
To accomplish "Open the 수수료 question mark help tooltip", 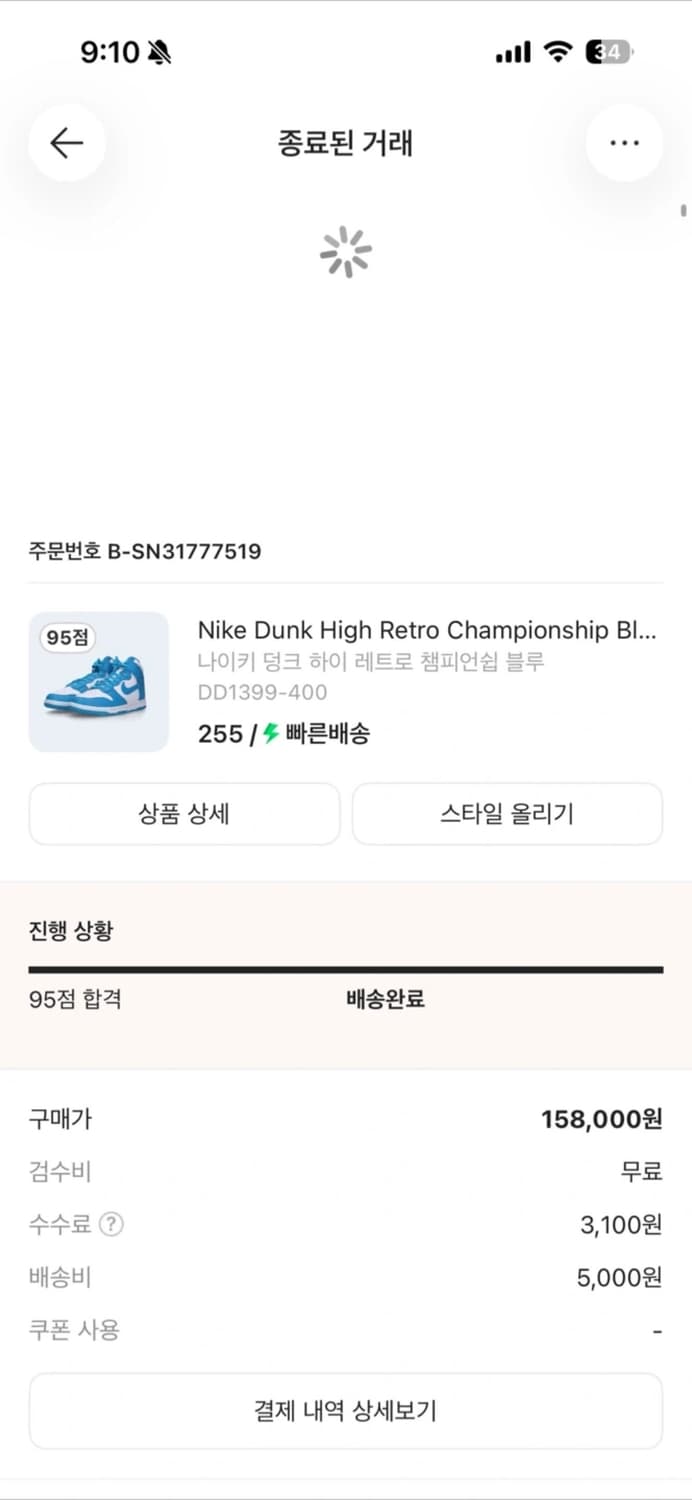I will pyautogui.click(x=112, y=1225).
